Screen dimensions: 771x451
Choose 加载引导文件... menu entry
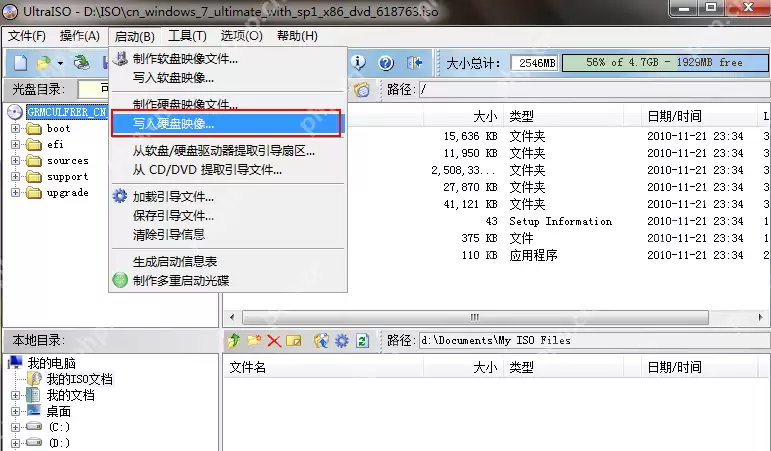(x=228, y=197)
